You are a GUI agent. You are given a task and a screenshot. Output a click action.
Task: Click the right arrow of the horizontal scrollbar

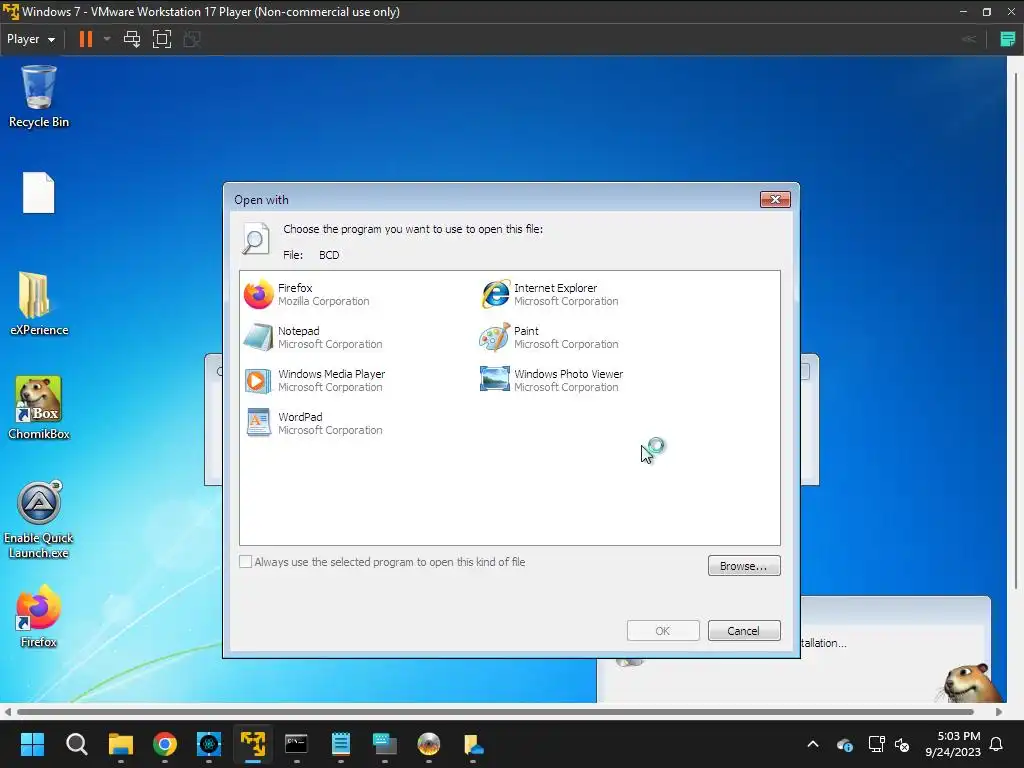999,712
